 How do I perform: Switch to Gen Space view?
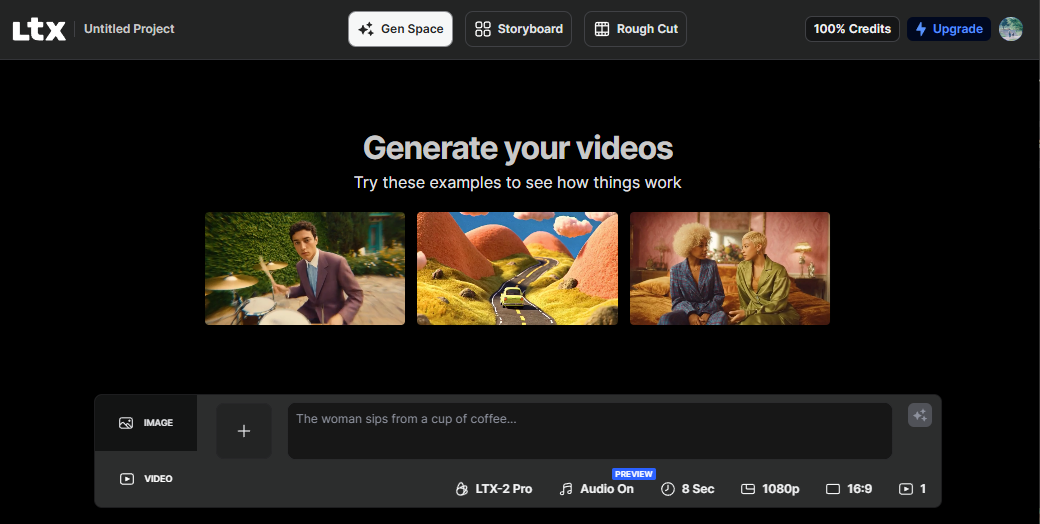pyautogui.click(x=400, y=29)
